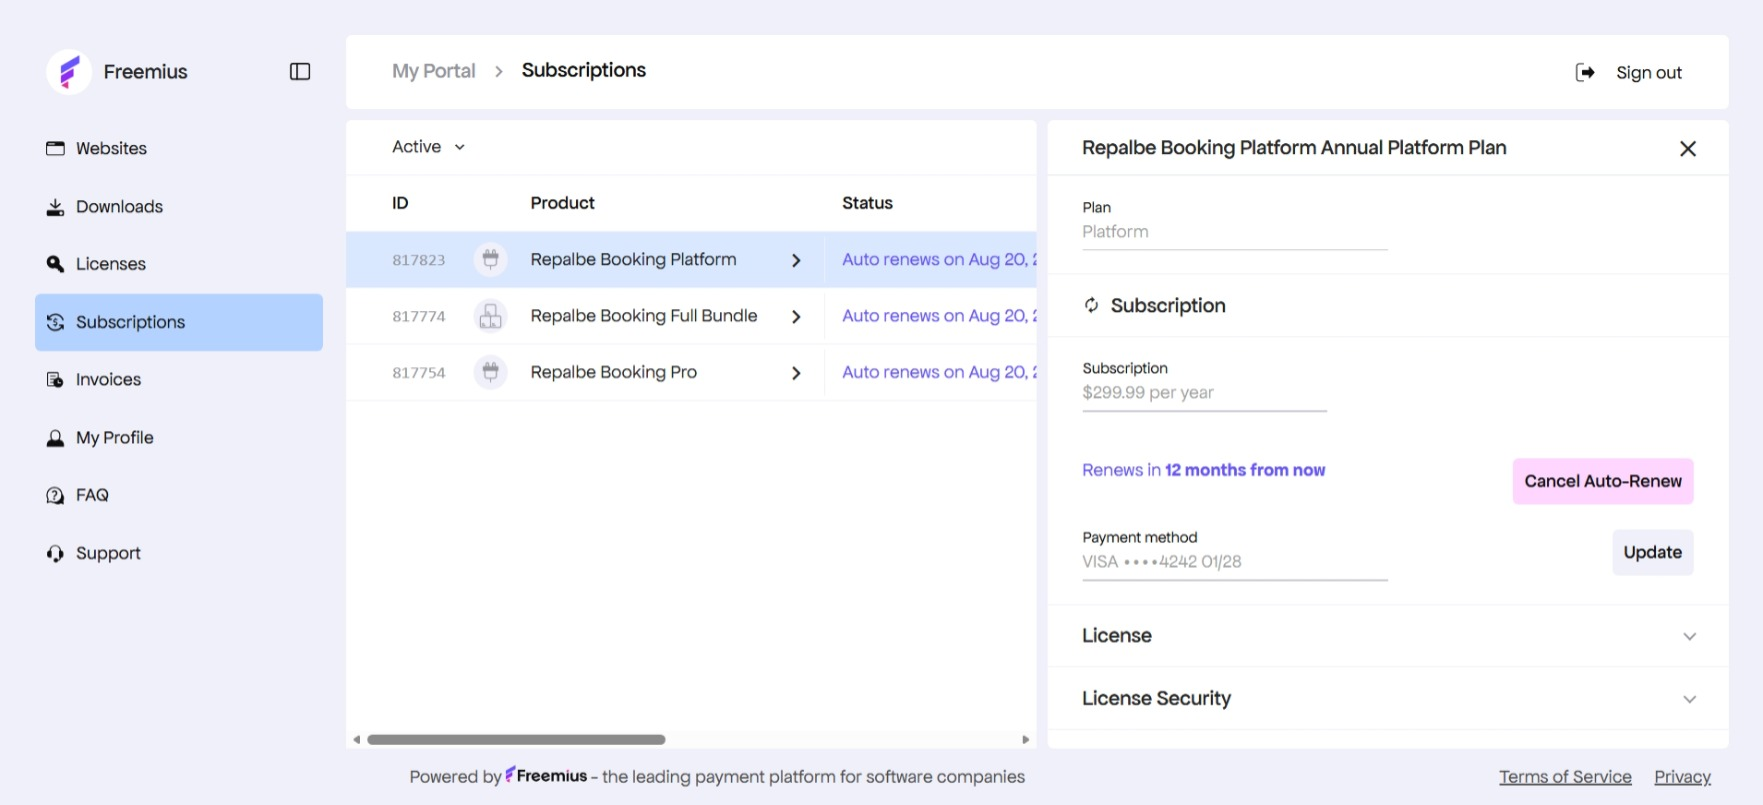This screenshot has height=805, width=1763.
Task: Click the table scrollbar right arrow
Action: click(x=1025, y=740)
